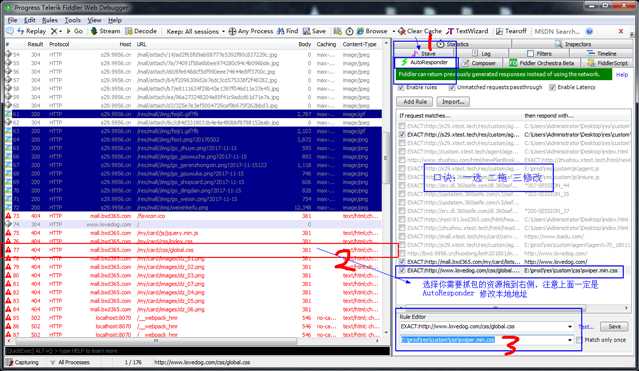Screen dimensions: 639x371
Task: Sort sessions by the Content-Type column header
Action: click(x=359, y=44)
